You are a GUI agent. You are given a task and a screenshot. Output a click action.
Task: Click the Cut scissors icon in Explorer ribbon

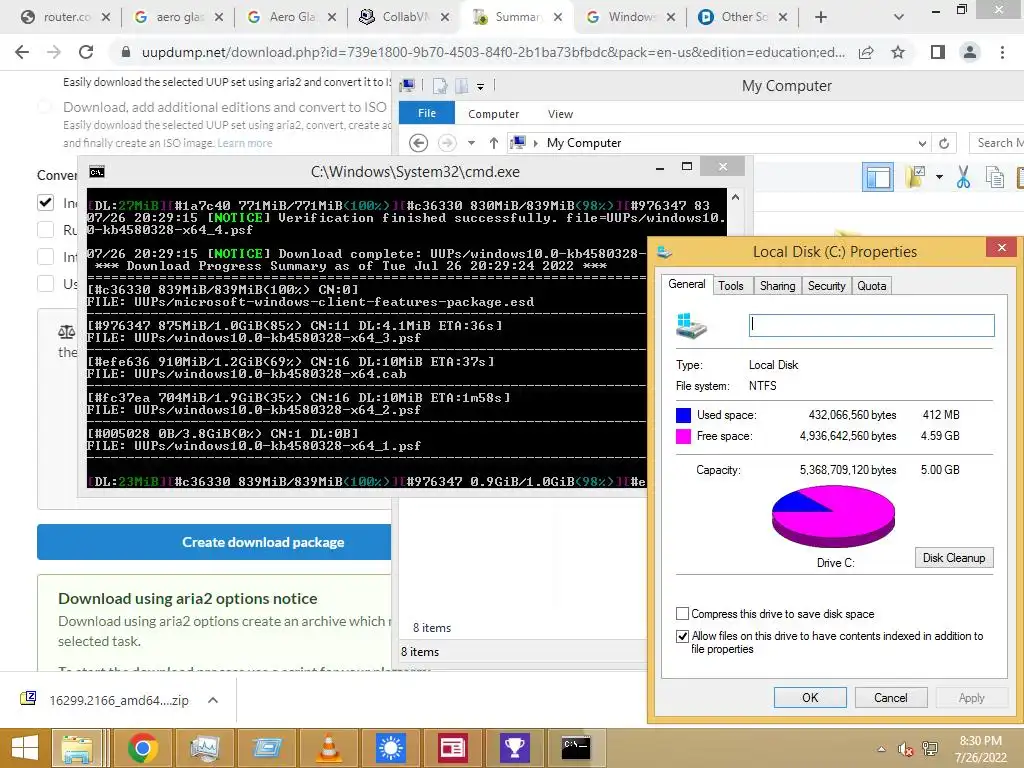coord(963,177)
